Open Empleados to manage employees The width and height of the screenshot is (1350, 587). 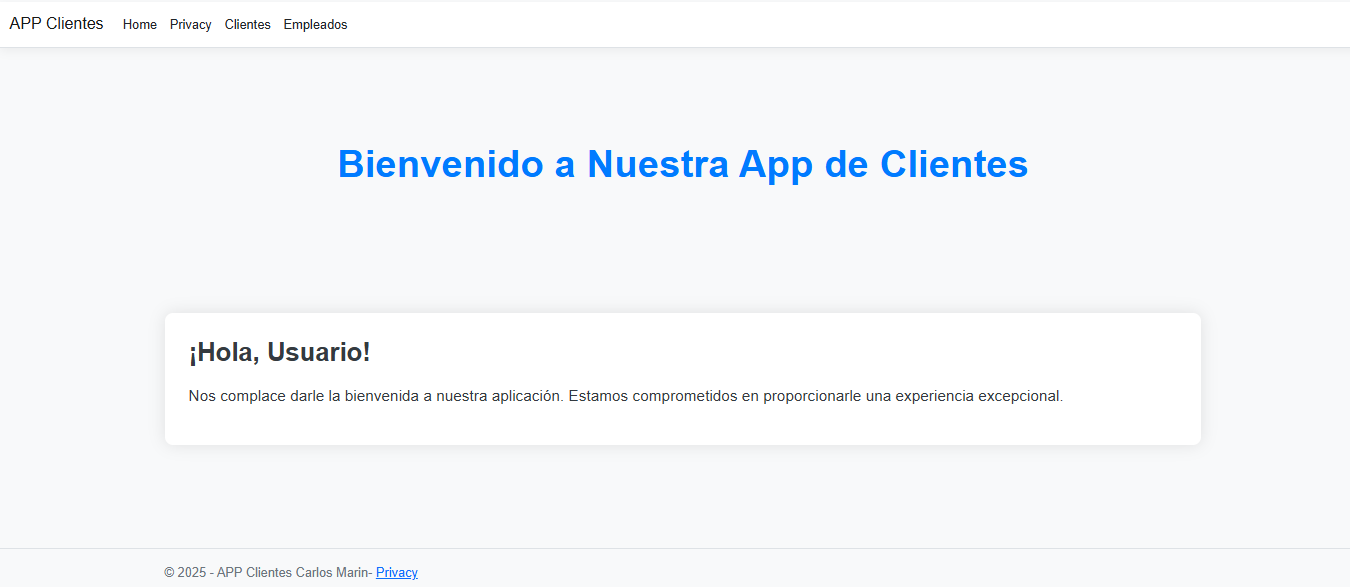[315, 24]
